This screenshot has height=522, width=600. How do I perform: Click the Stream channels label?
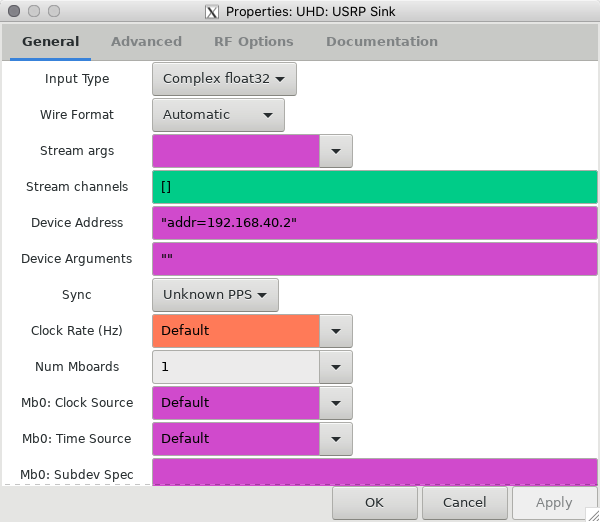pos(77,186)
